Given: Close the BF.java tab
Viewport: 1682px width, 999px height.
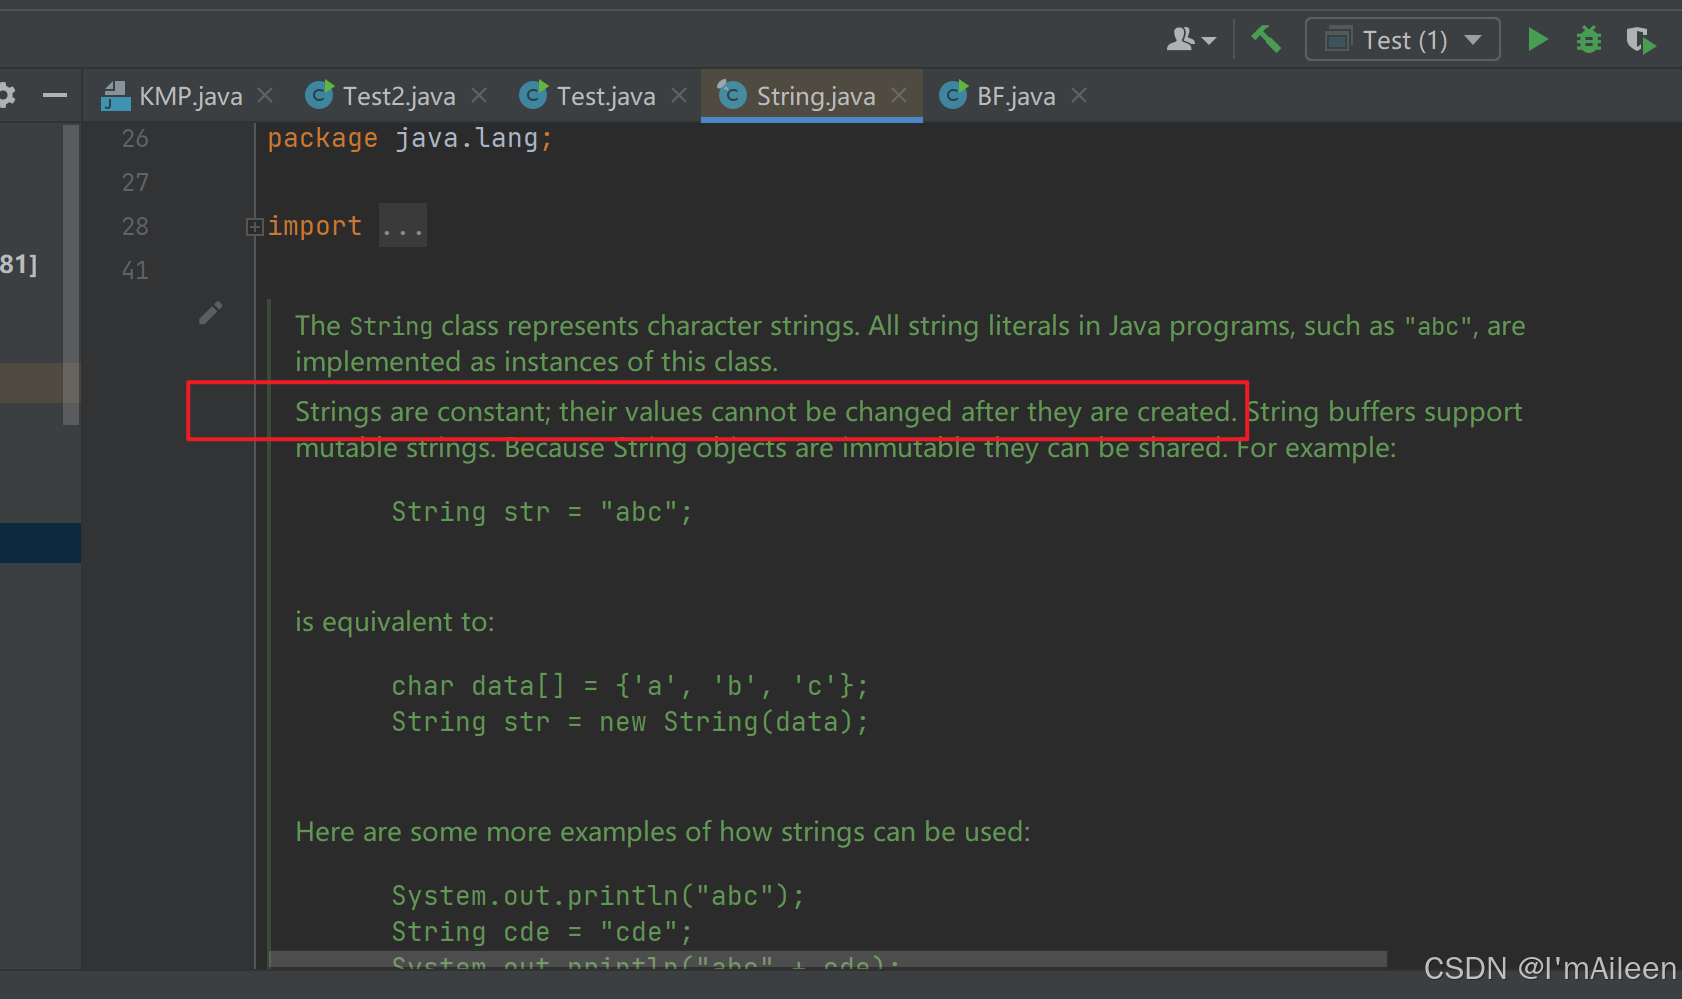Looking at the screenshot, I should coord(1079,95).
